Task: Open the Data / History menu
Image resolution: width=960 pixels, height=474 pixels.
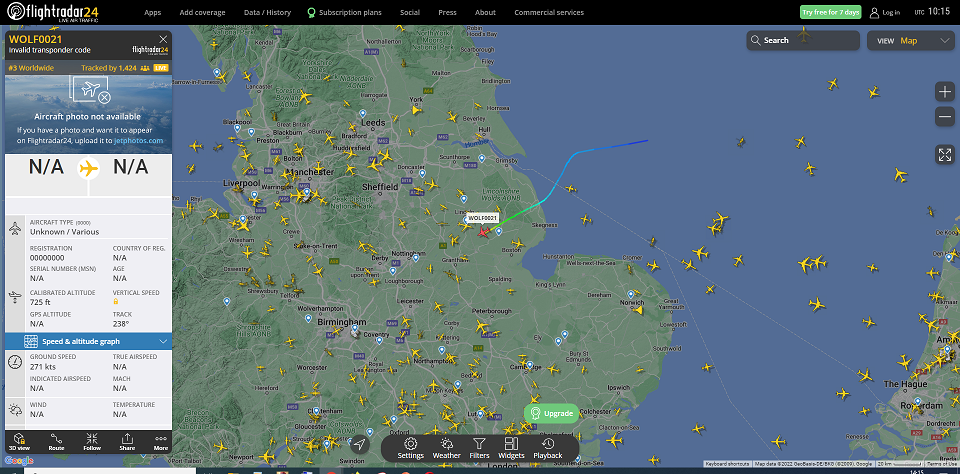Action: coord(267,12)
